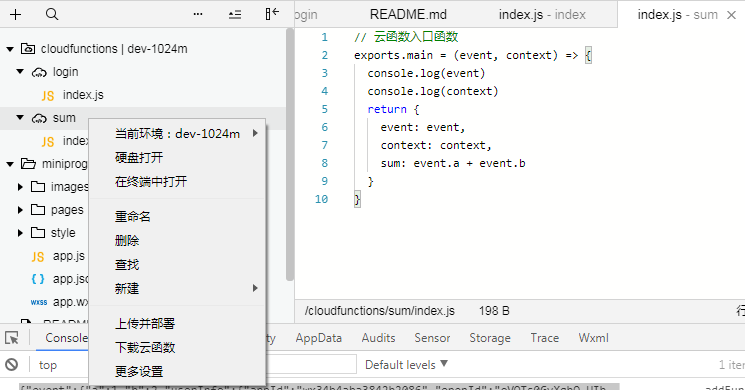Close the index.js sum tab

732,15
